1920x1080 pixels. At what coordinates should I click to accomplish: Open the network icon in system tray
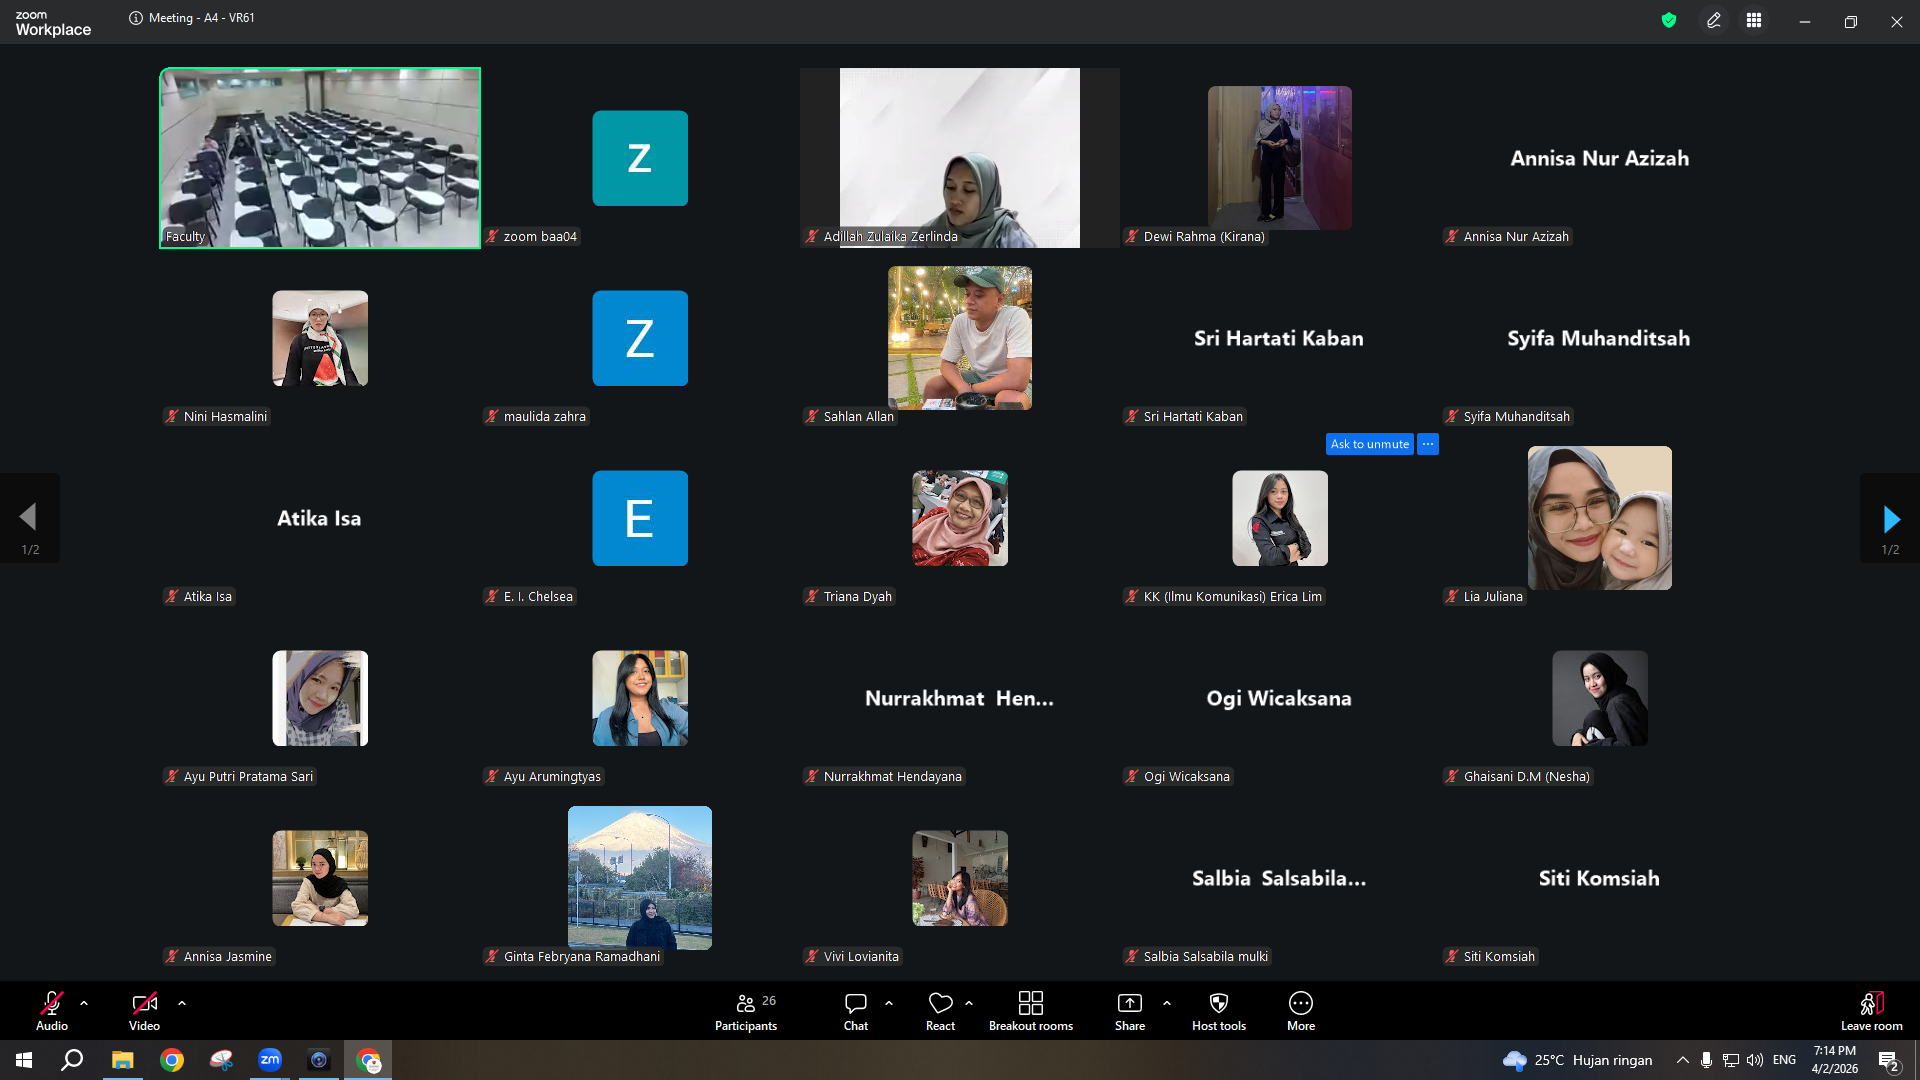[x=1731, y=1060]
